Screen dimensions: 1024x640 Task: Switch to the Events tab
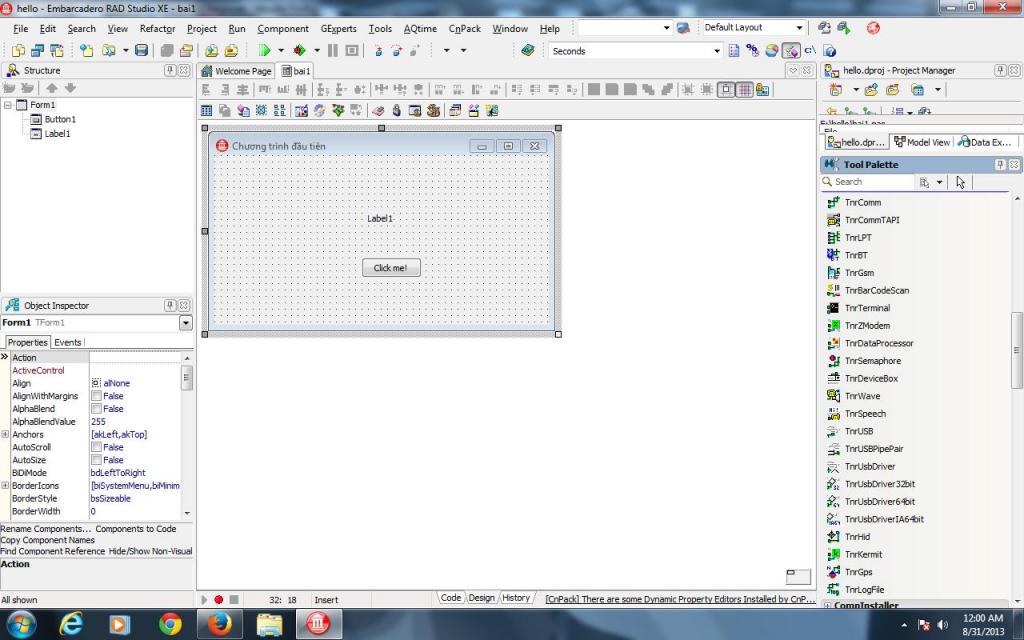[68, 342]
